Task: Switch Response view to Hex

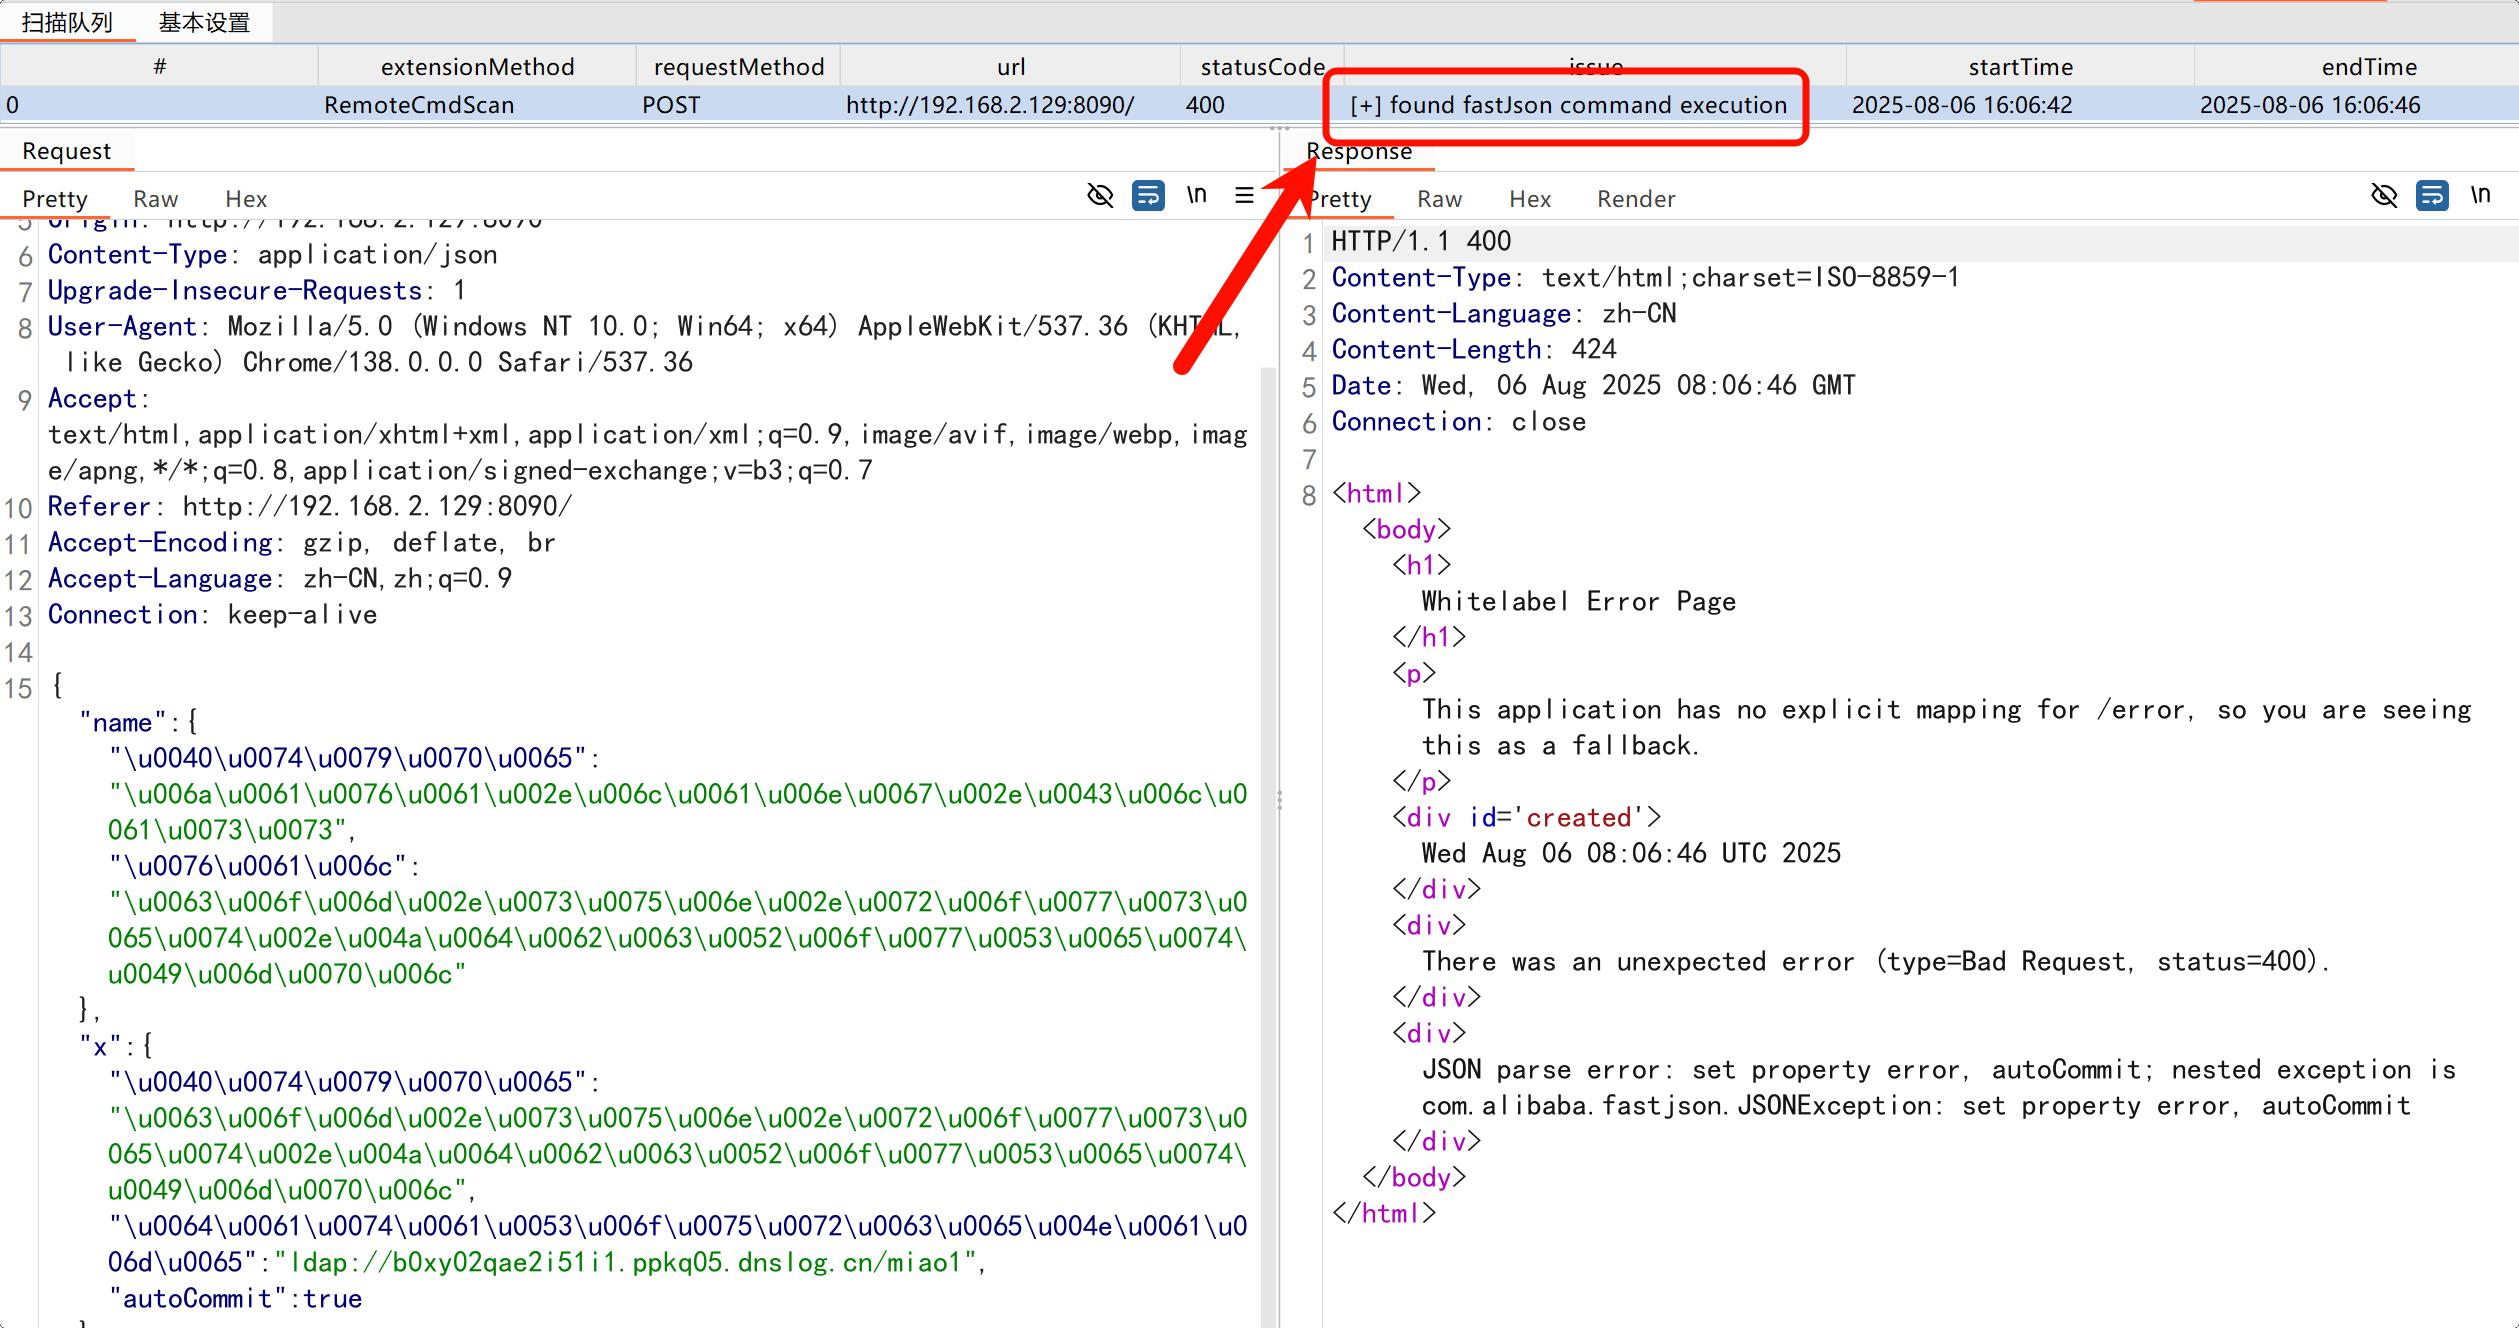Action: pos(1530,199)
